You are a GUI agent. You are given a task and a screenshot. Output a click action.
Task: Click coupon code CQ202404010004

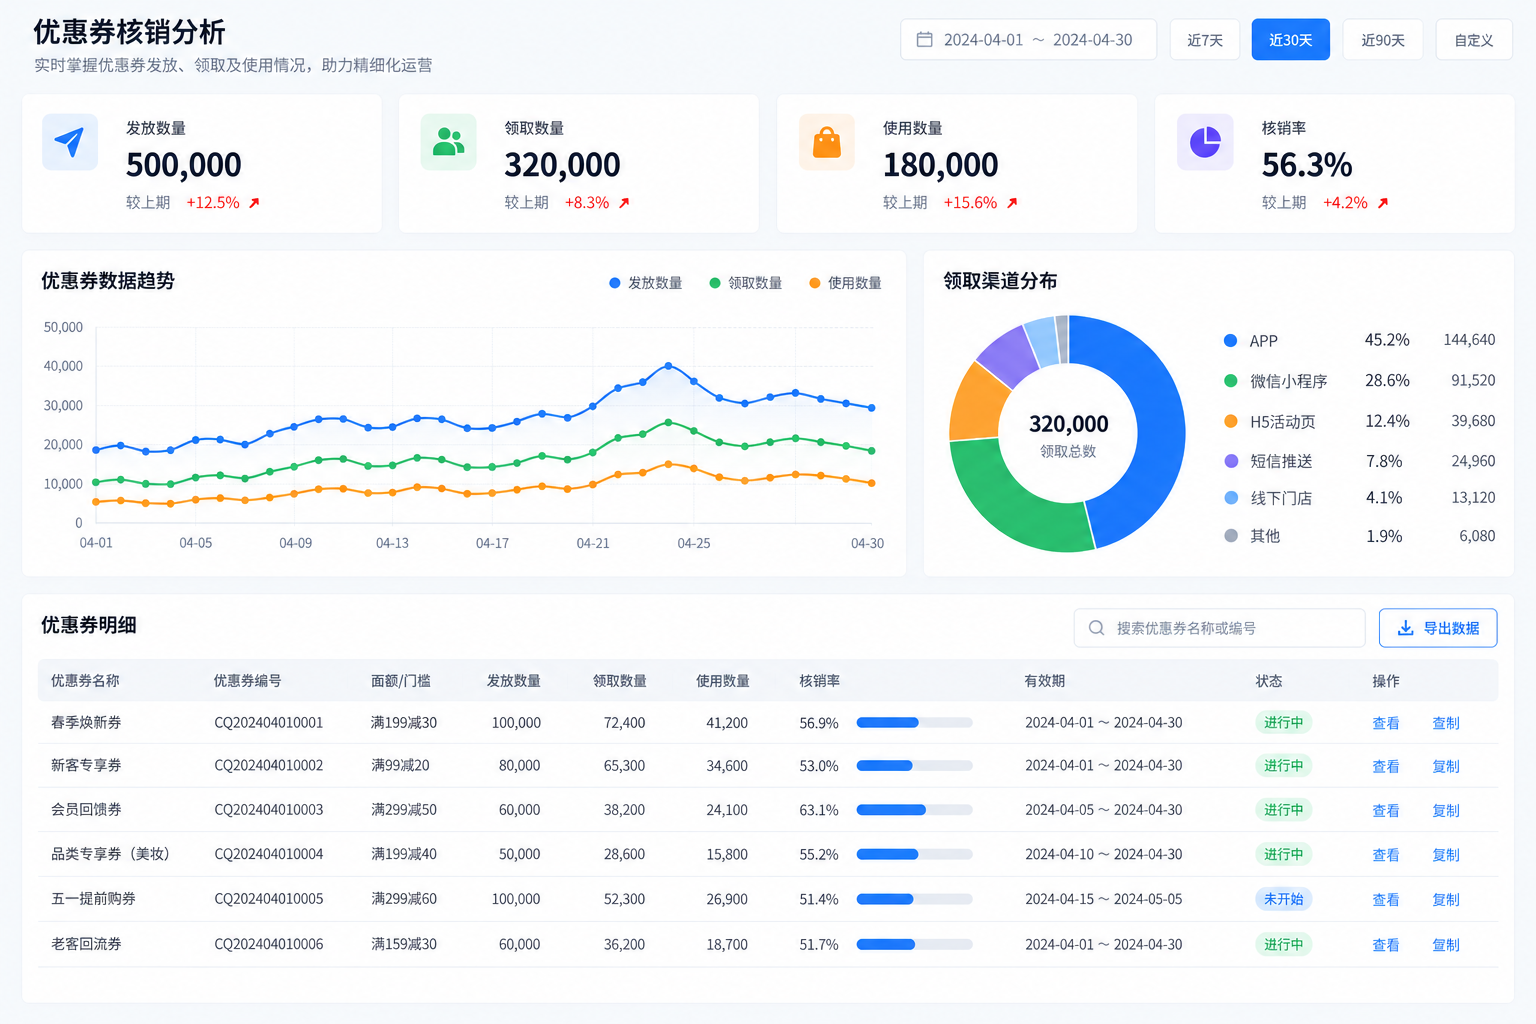click(x=269, y=854)
